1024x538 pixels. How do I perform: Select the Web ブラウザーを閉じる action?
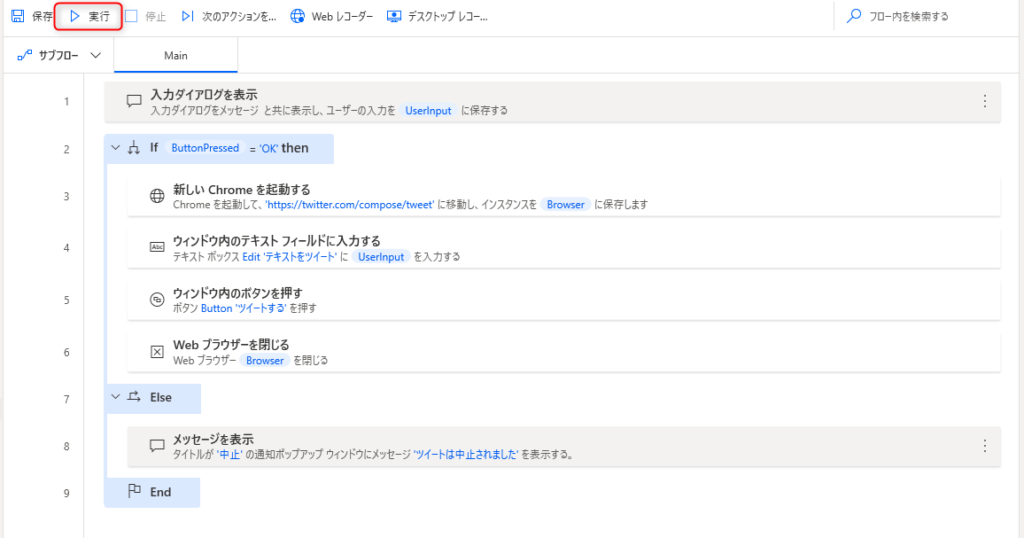point(564,352)
